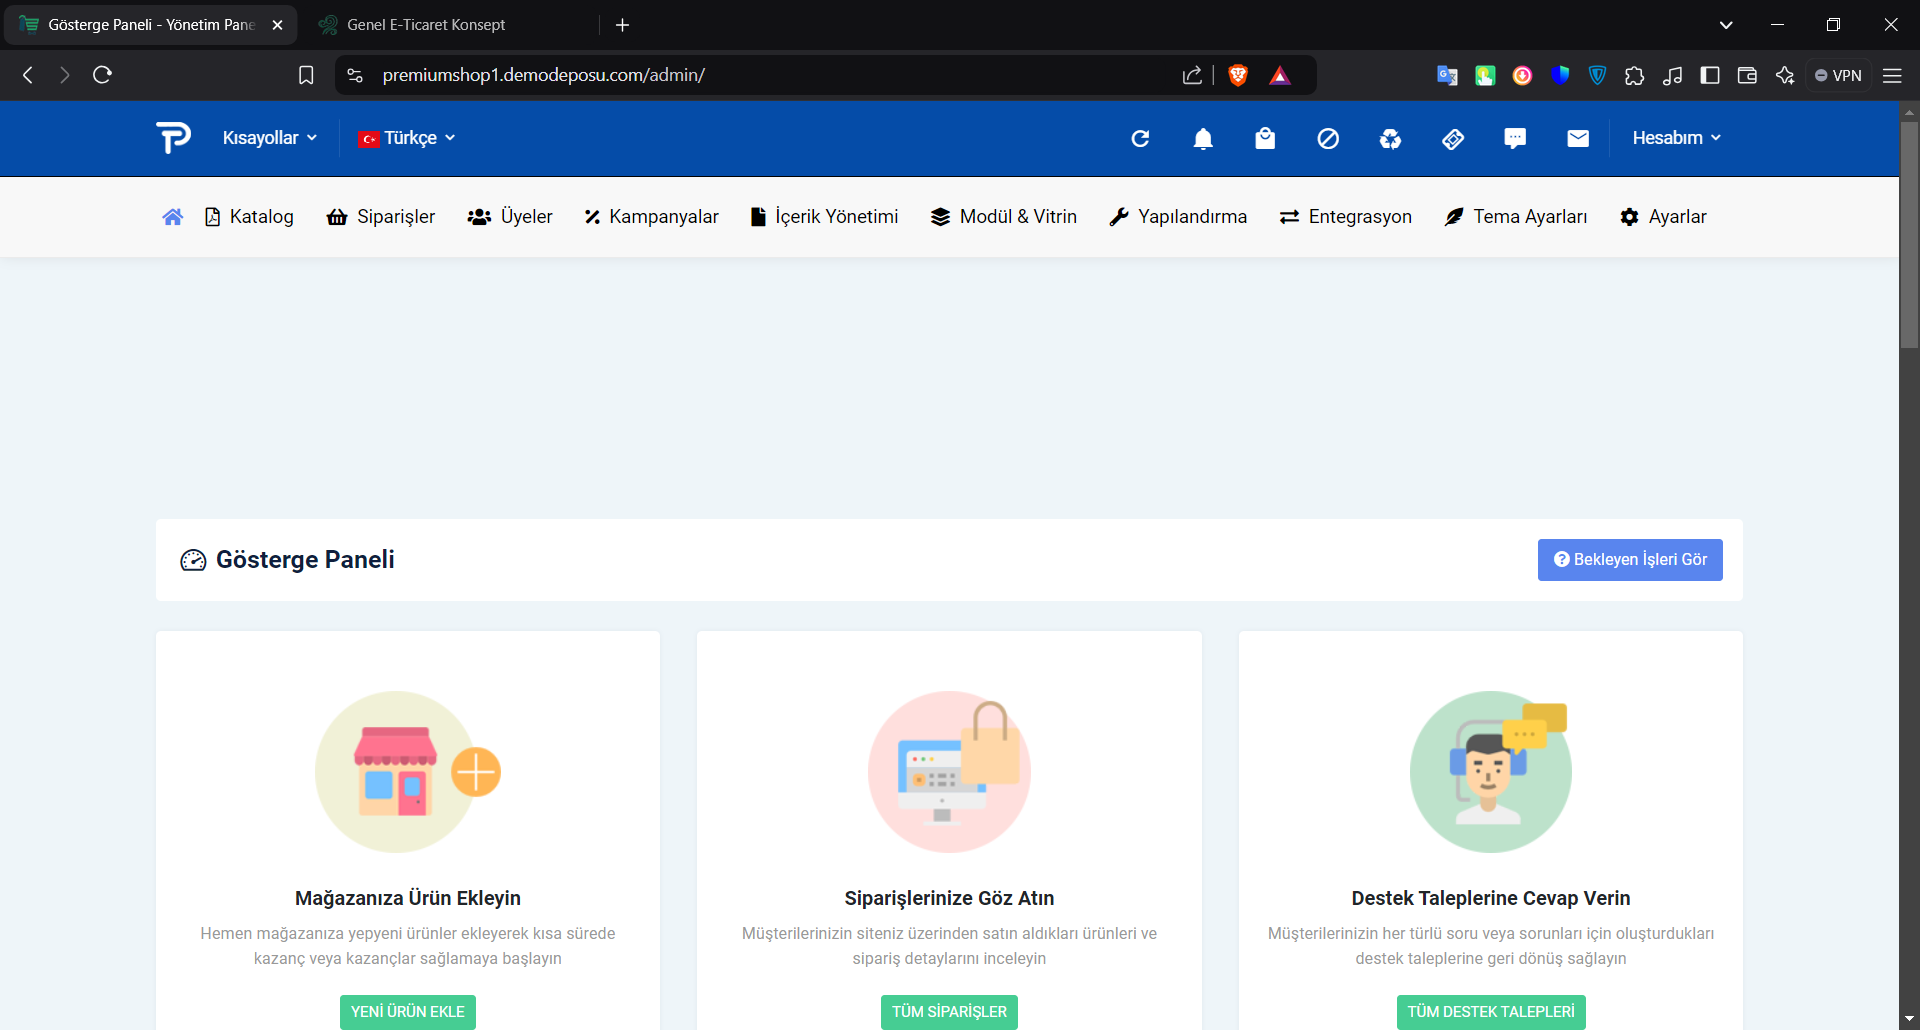Click the shopping bag icon in header

(x=1265, y=139)
